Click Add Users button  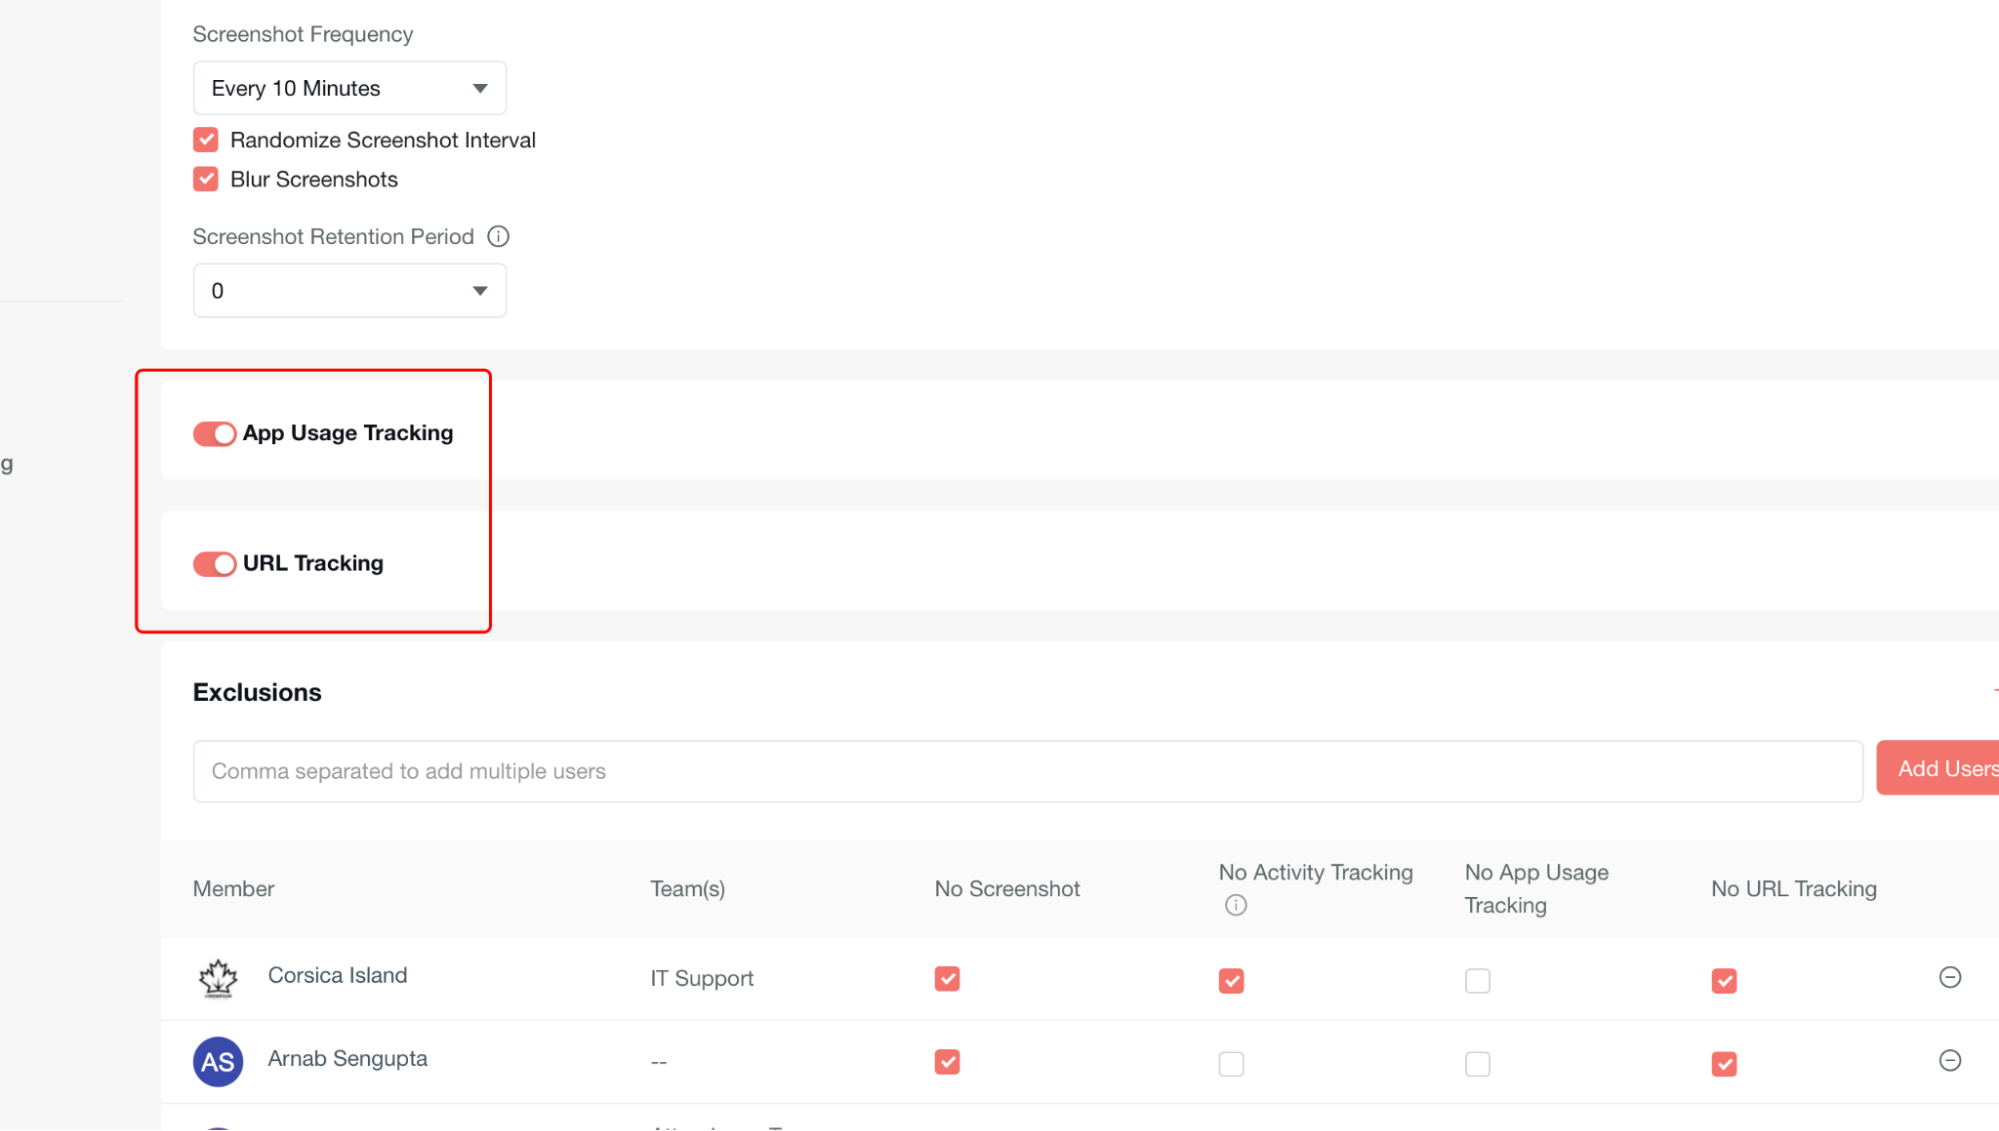(x=1940, y=769)
